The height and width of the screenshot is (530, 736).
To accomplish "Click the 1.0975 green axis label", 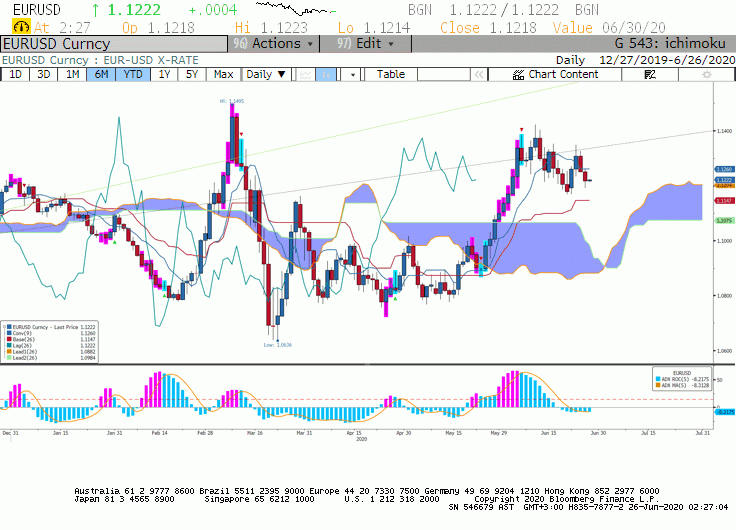I will click(724, 220).
